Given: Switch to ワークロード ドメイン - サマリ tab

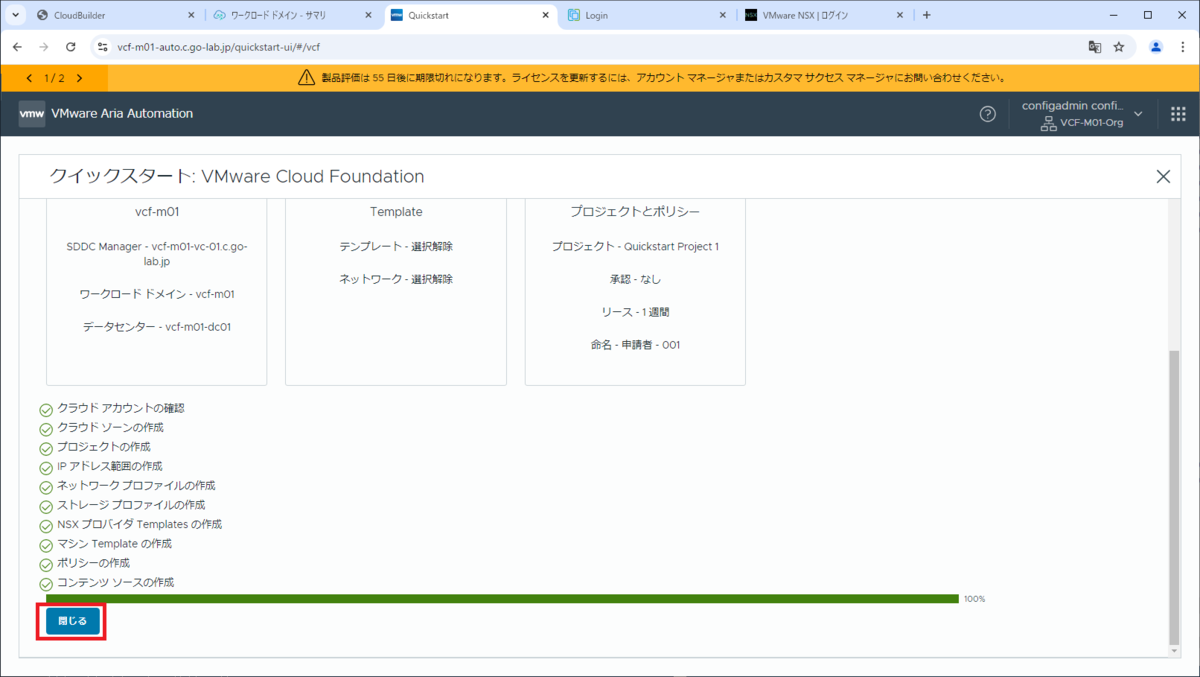Looking at the screenshot, I should (x=295, y=15).
